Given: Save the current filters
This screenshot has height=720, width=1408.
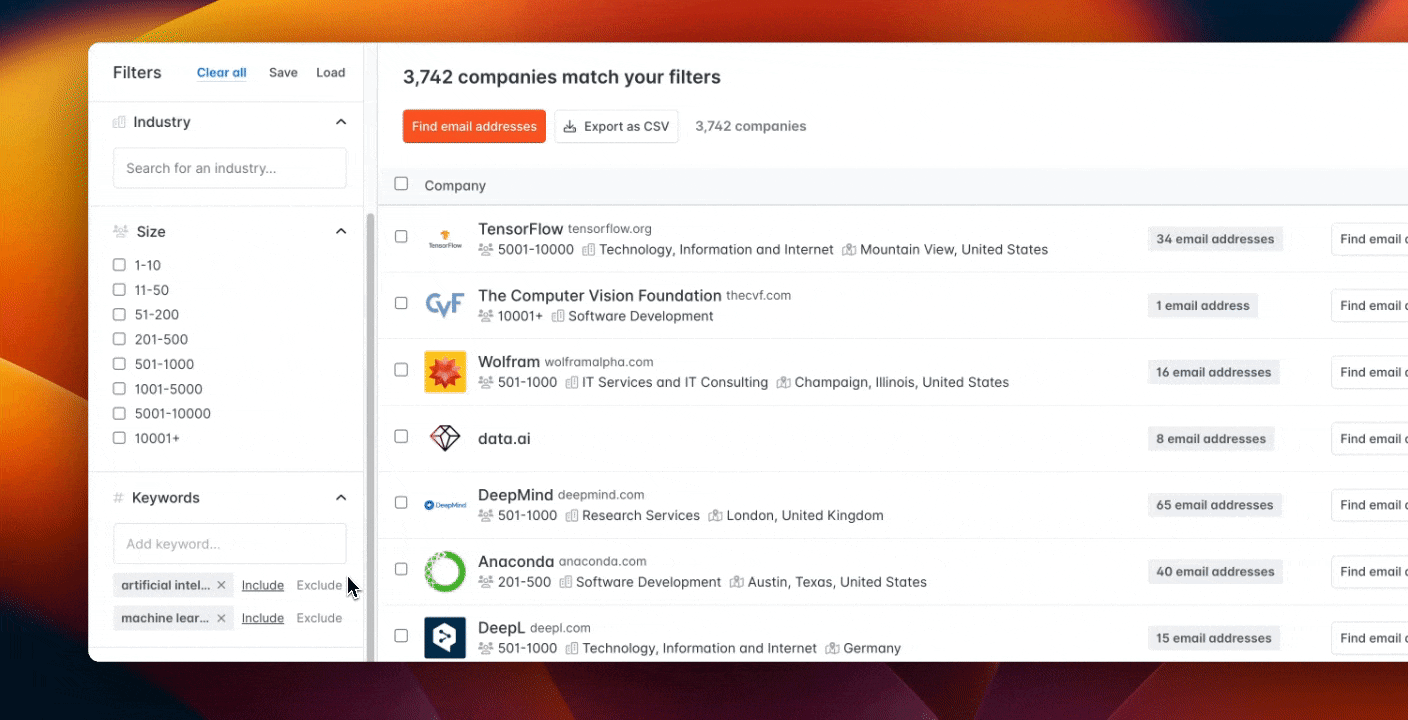Looking at the screenshot, I should [x=283, y=73].
